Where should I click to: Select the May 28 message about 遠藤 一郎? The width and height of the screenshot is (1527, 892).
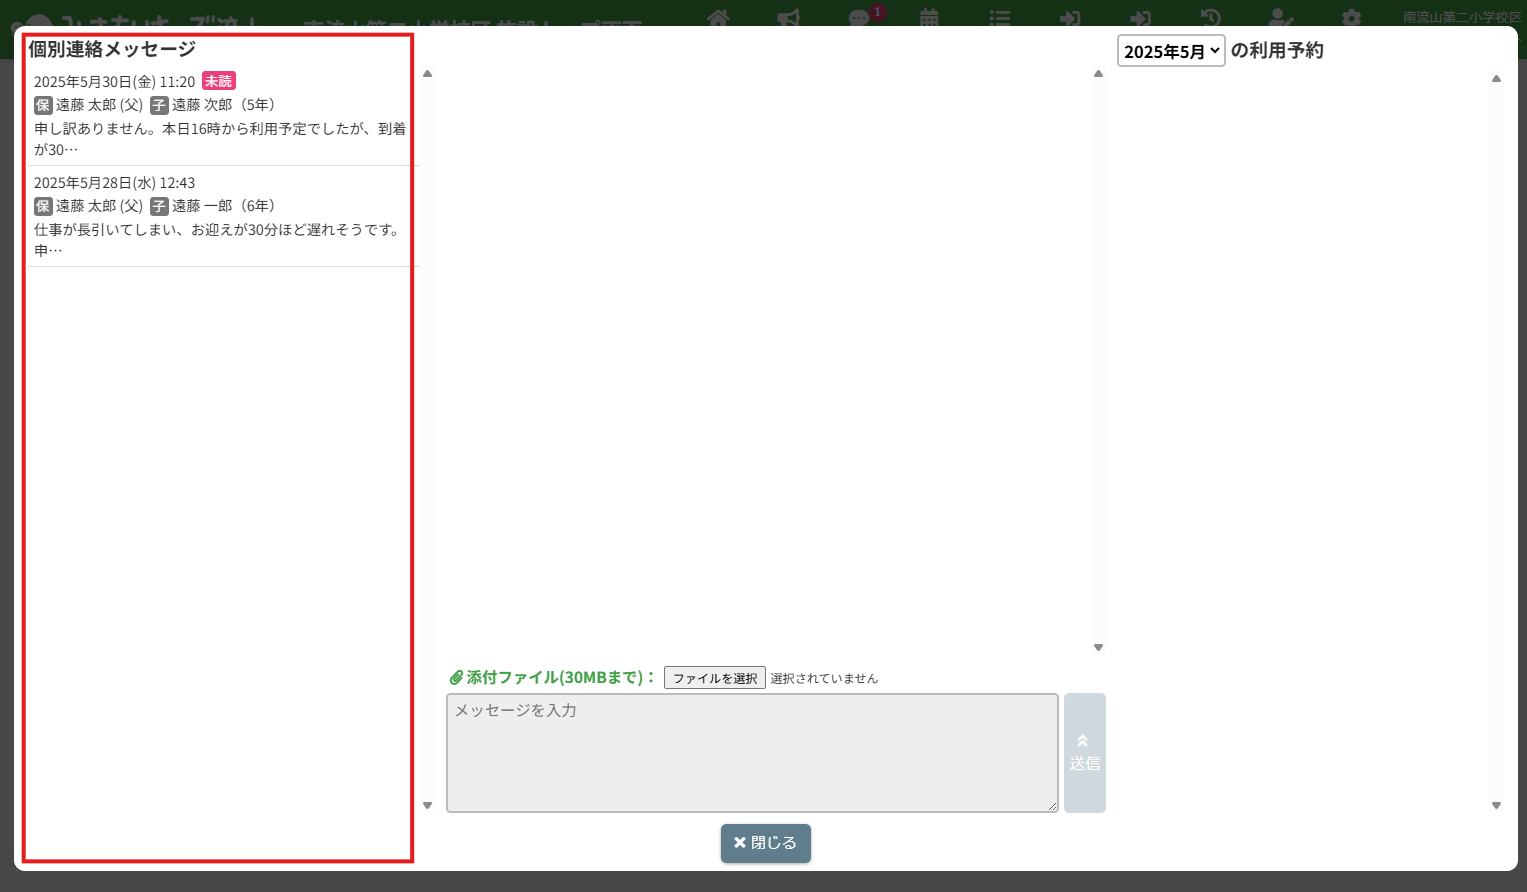click(219, 216)
